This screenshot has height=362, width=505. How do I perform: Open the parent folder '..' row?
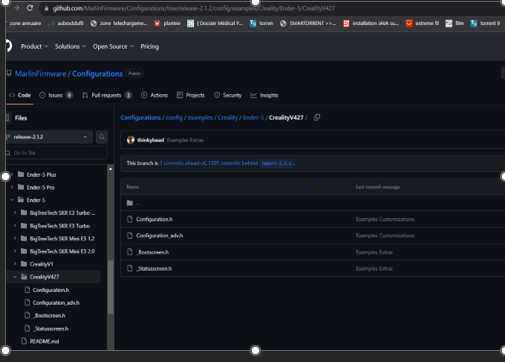(x=313, y=203)
